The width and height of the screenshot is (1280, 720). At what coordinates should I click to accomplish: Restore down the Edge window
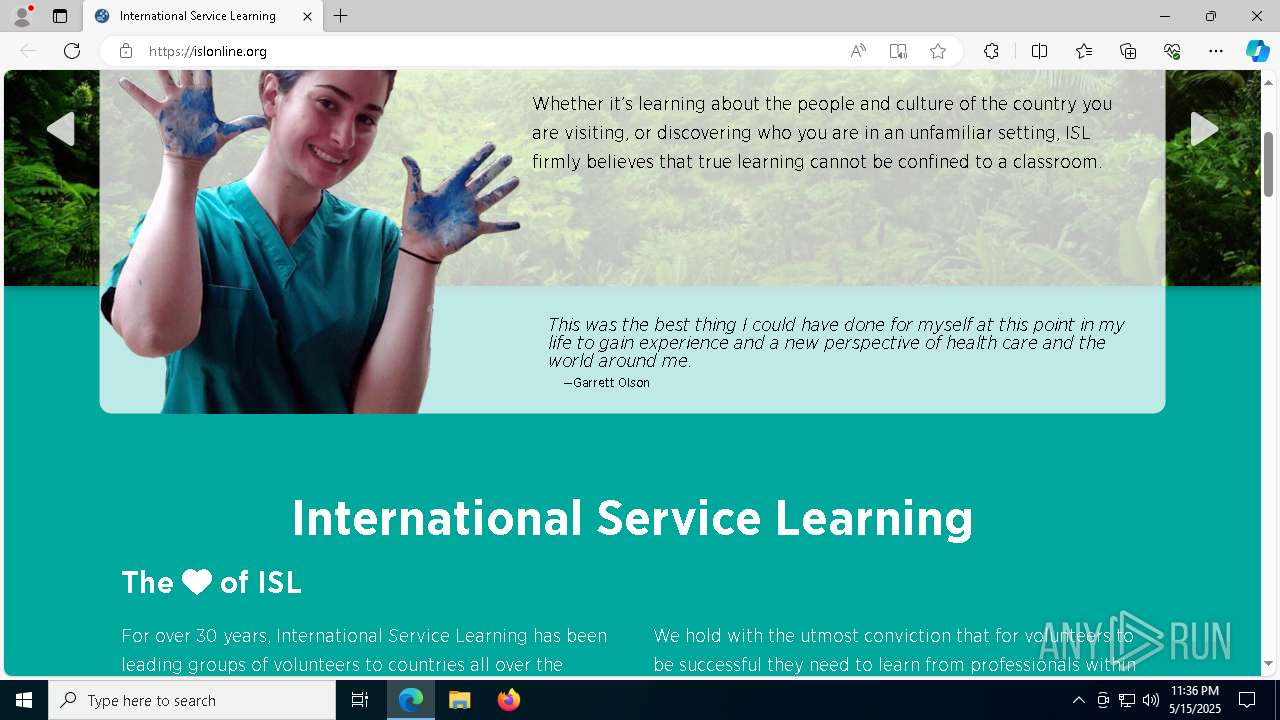point(1211,16)
